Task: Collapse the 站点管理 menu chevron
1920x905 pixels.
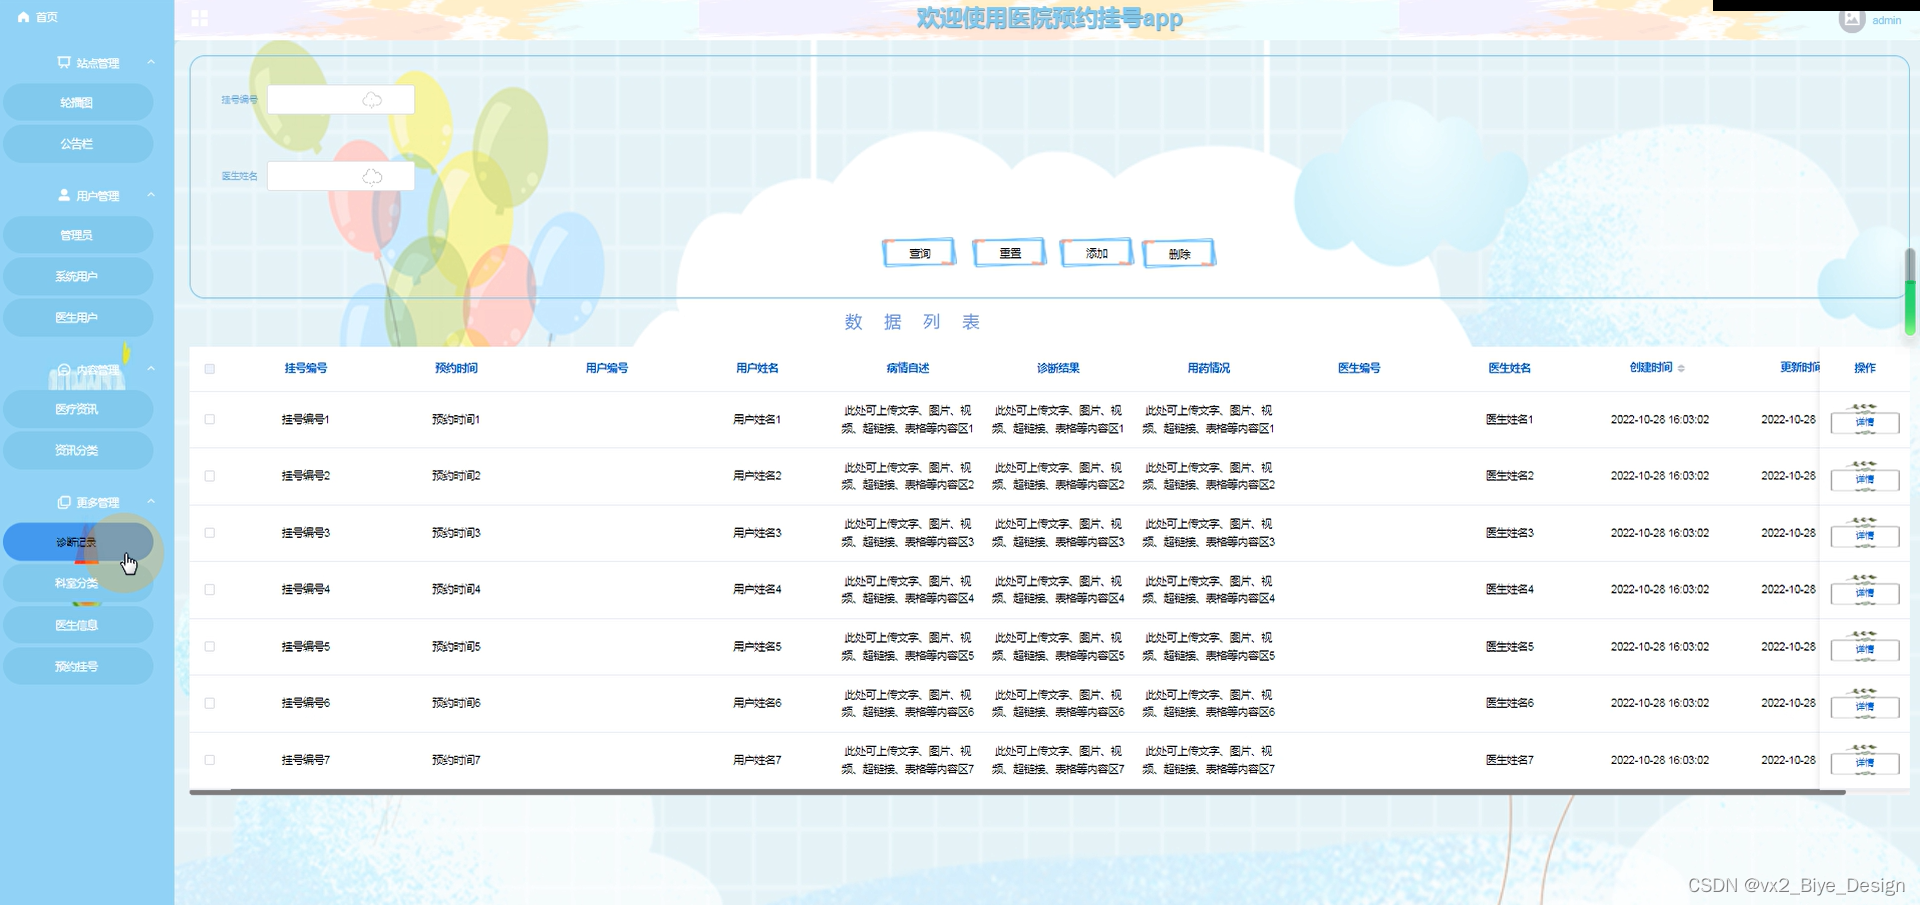Action: (151, 62)
